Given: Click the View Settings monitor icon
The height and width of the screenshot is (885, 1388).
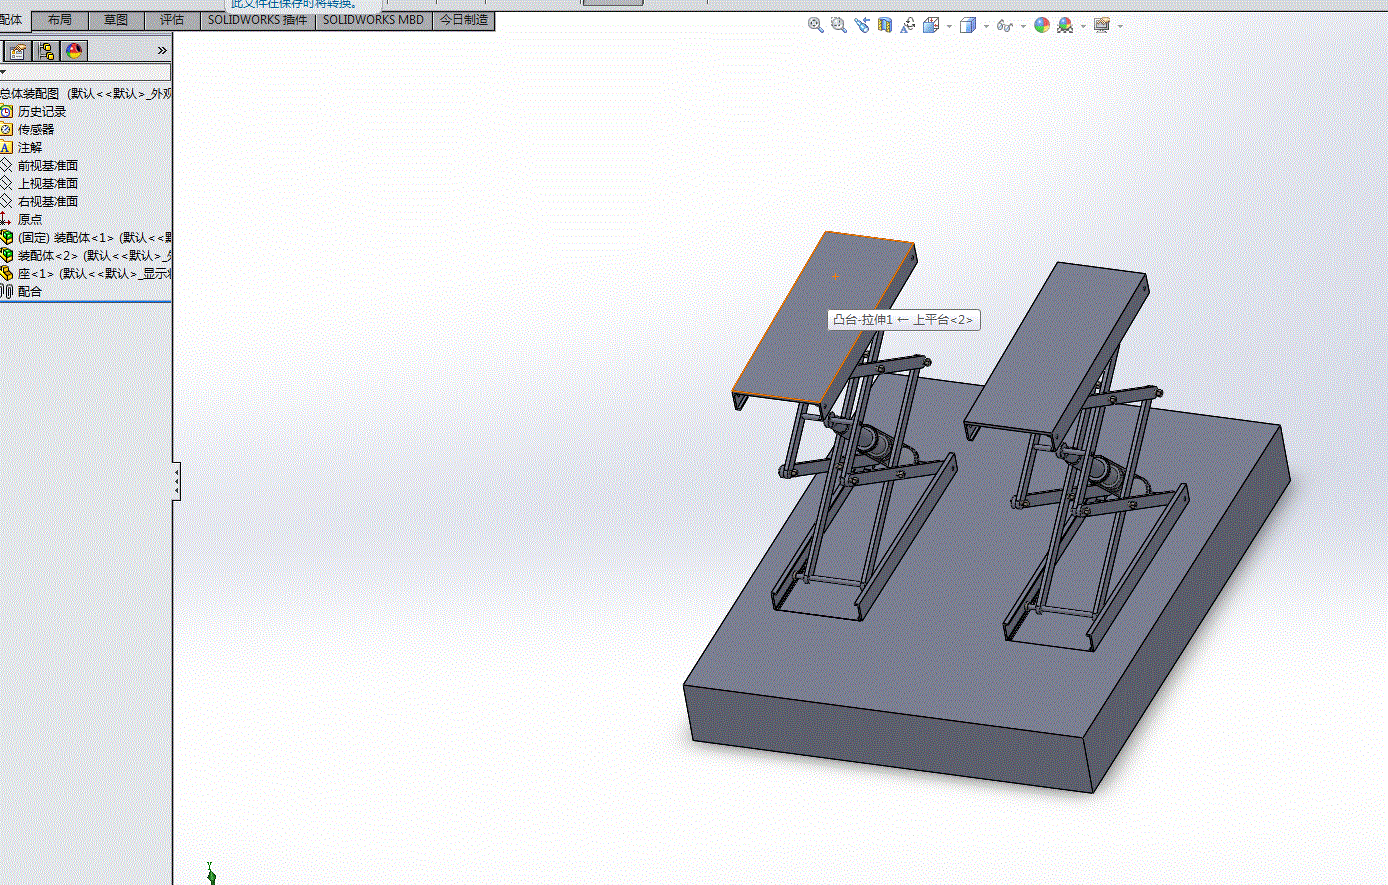Looking at the screenshot, I should click(x=1102, y=25).
